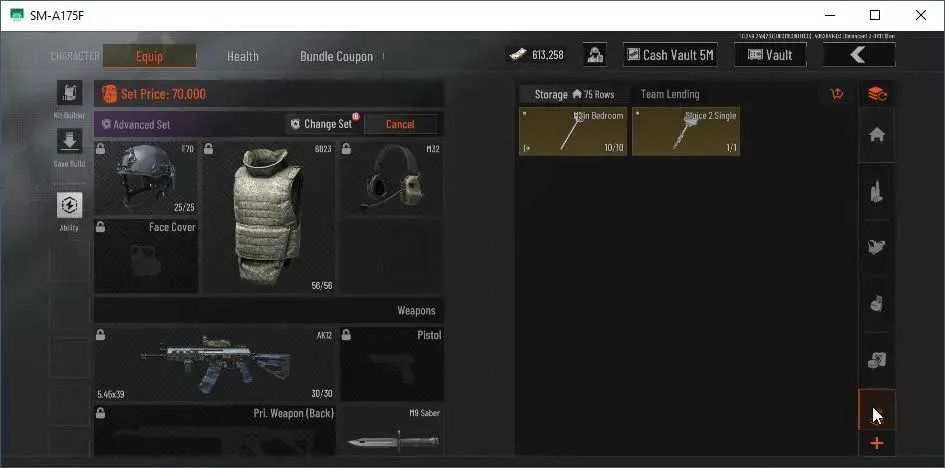
Task: Open the Kit Builder icon
Action: coord(69,93)
